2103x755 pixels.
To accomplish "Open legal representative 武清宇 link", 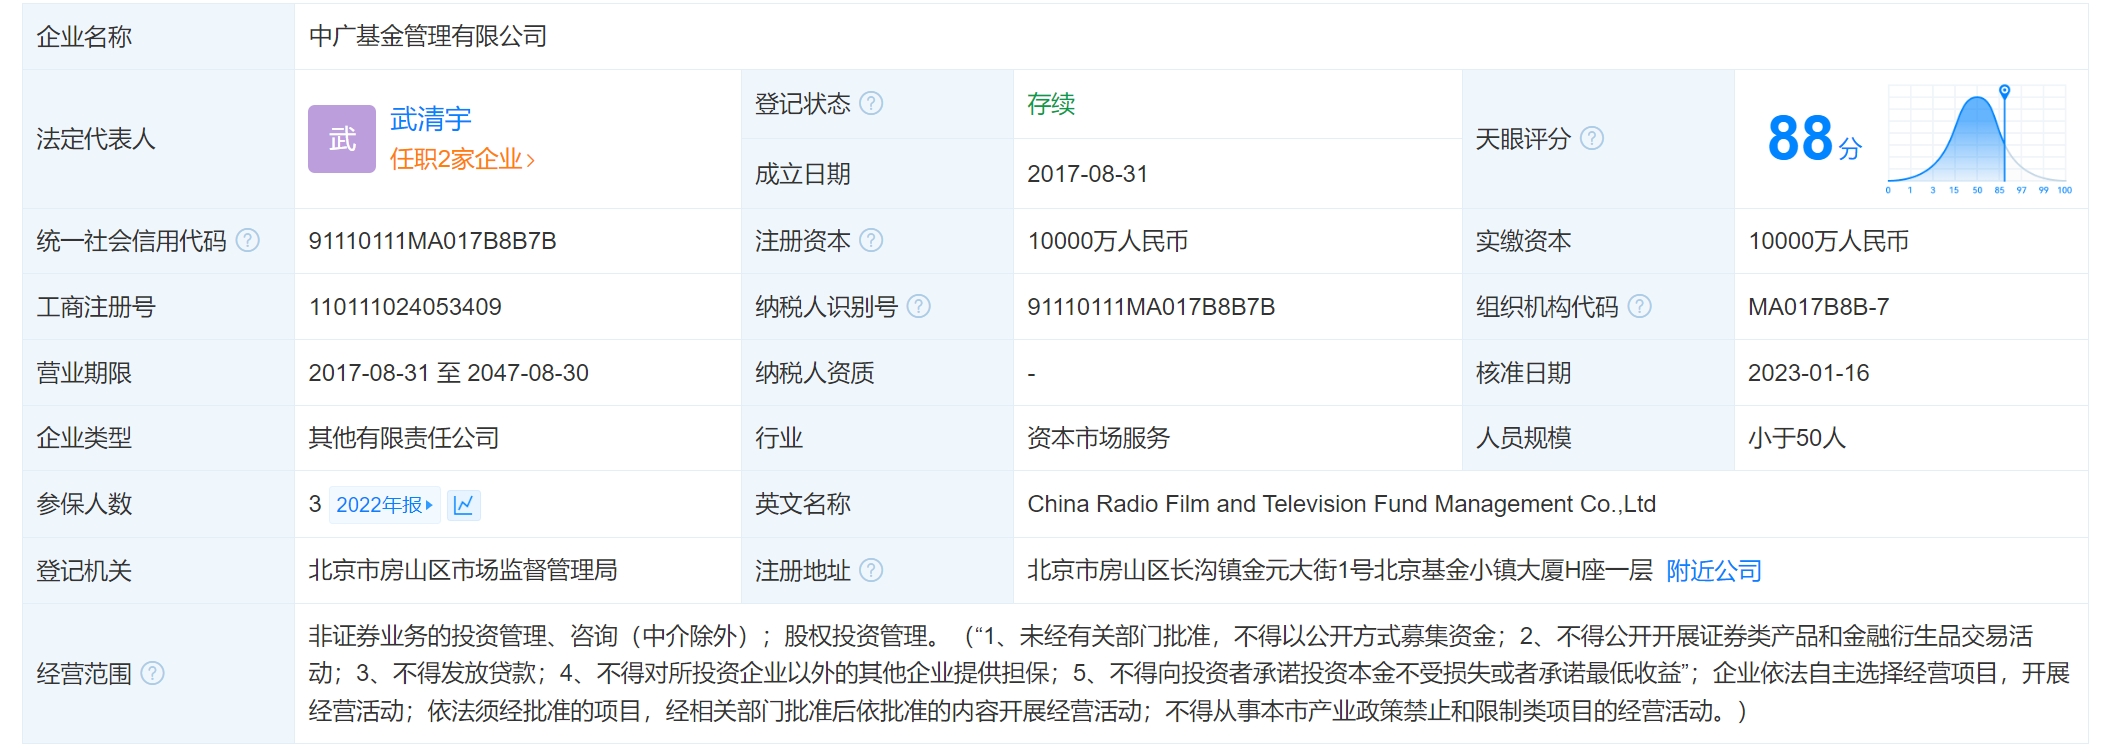I will [430, 119].
